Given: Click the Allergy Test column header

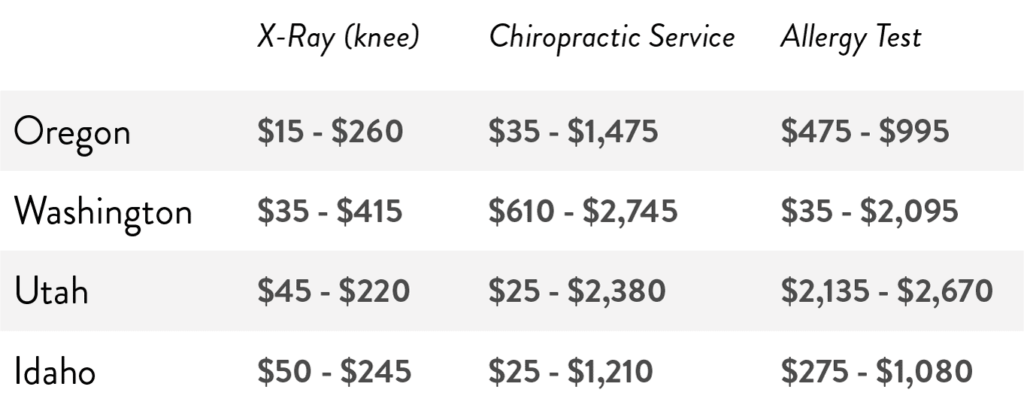Looking at the screenshot, I should click(x=851, y=39).
